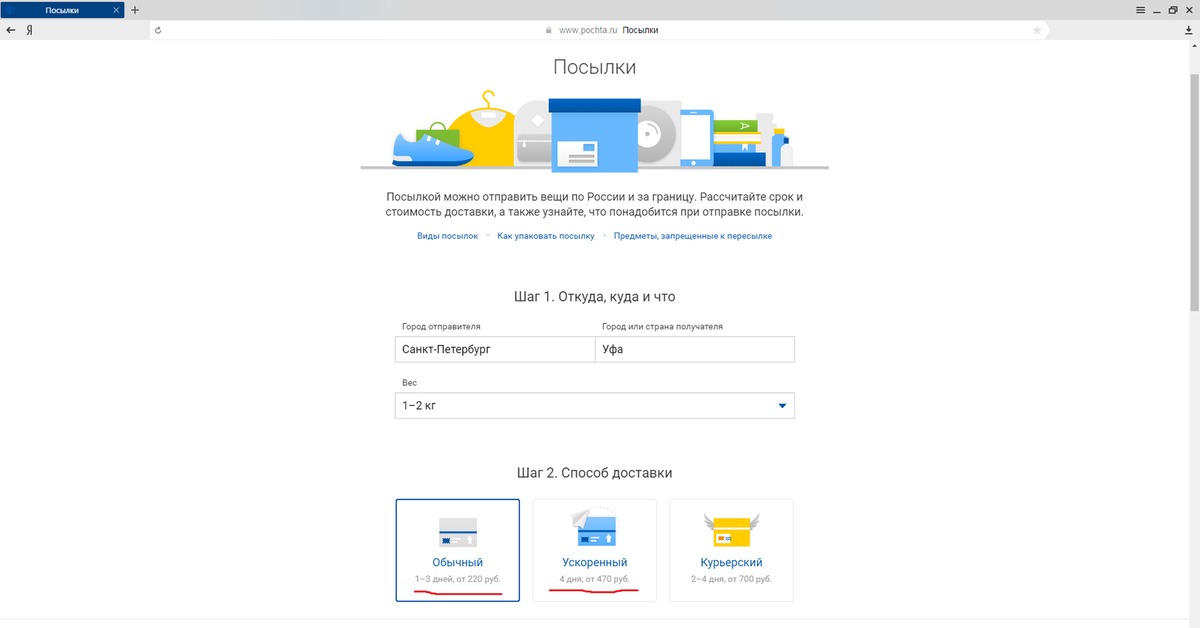Close the Посылки tab
Viewport: 1200px width, 628px height.
pyautogui.click(x=118, y=10)
